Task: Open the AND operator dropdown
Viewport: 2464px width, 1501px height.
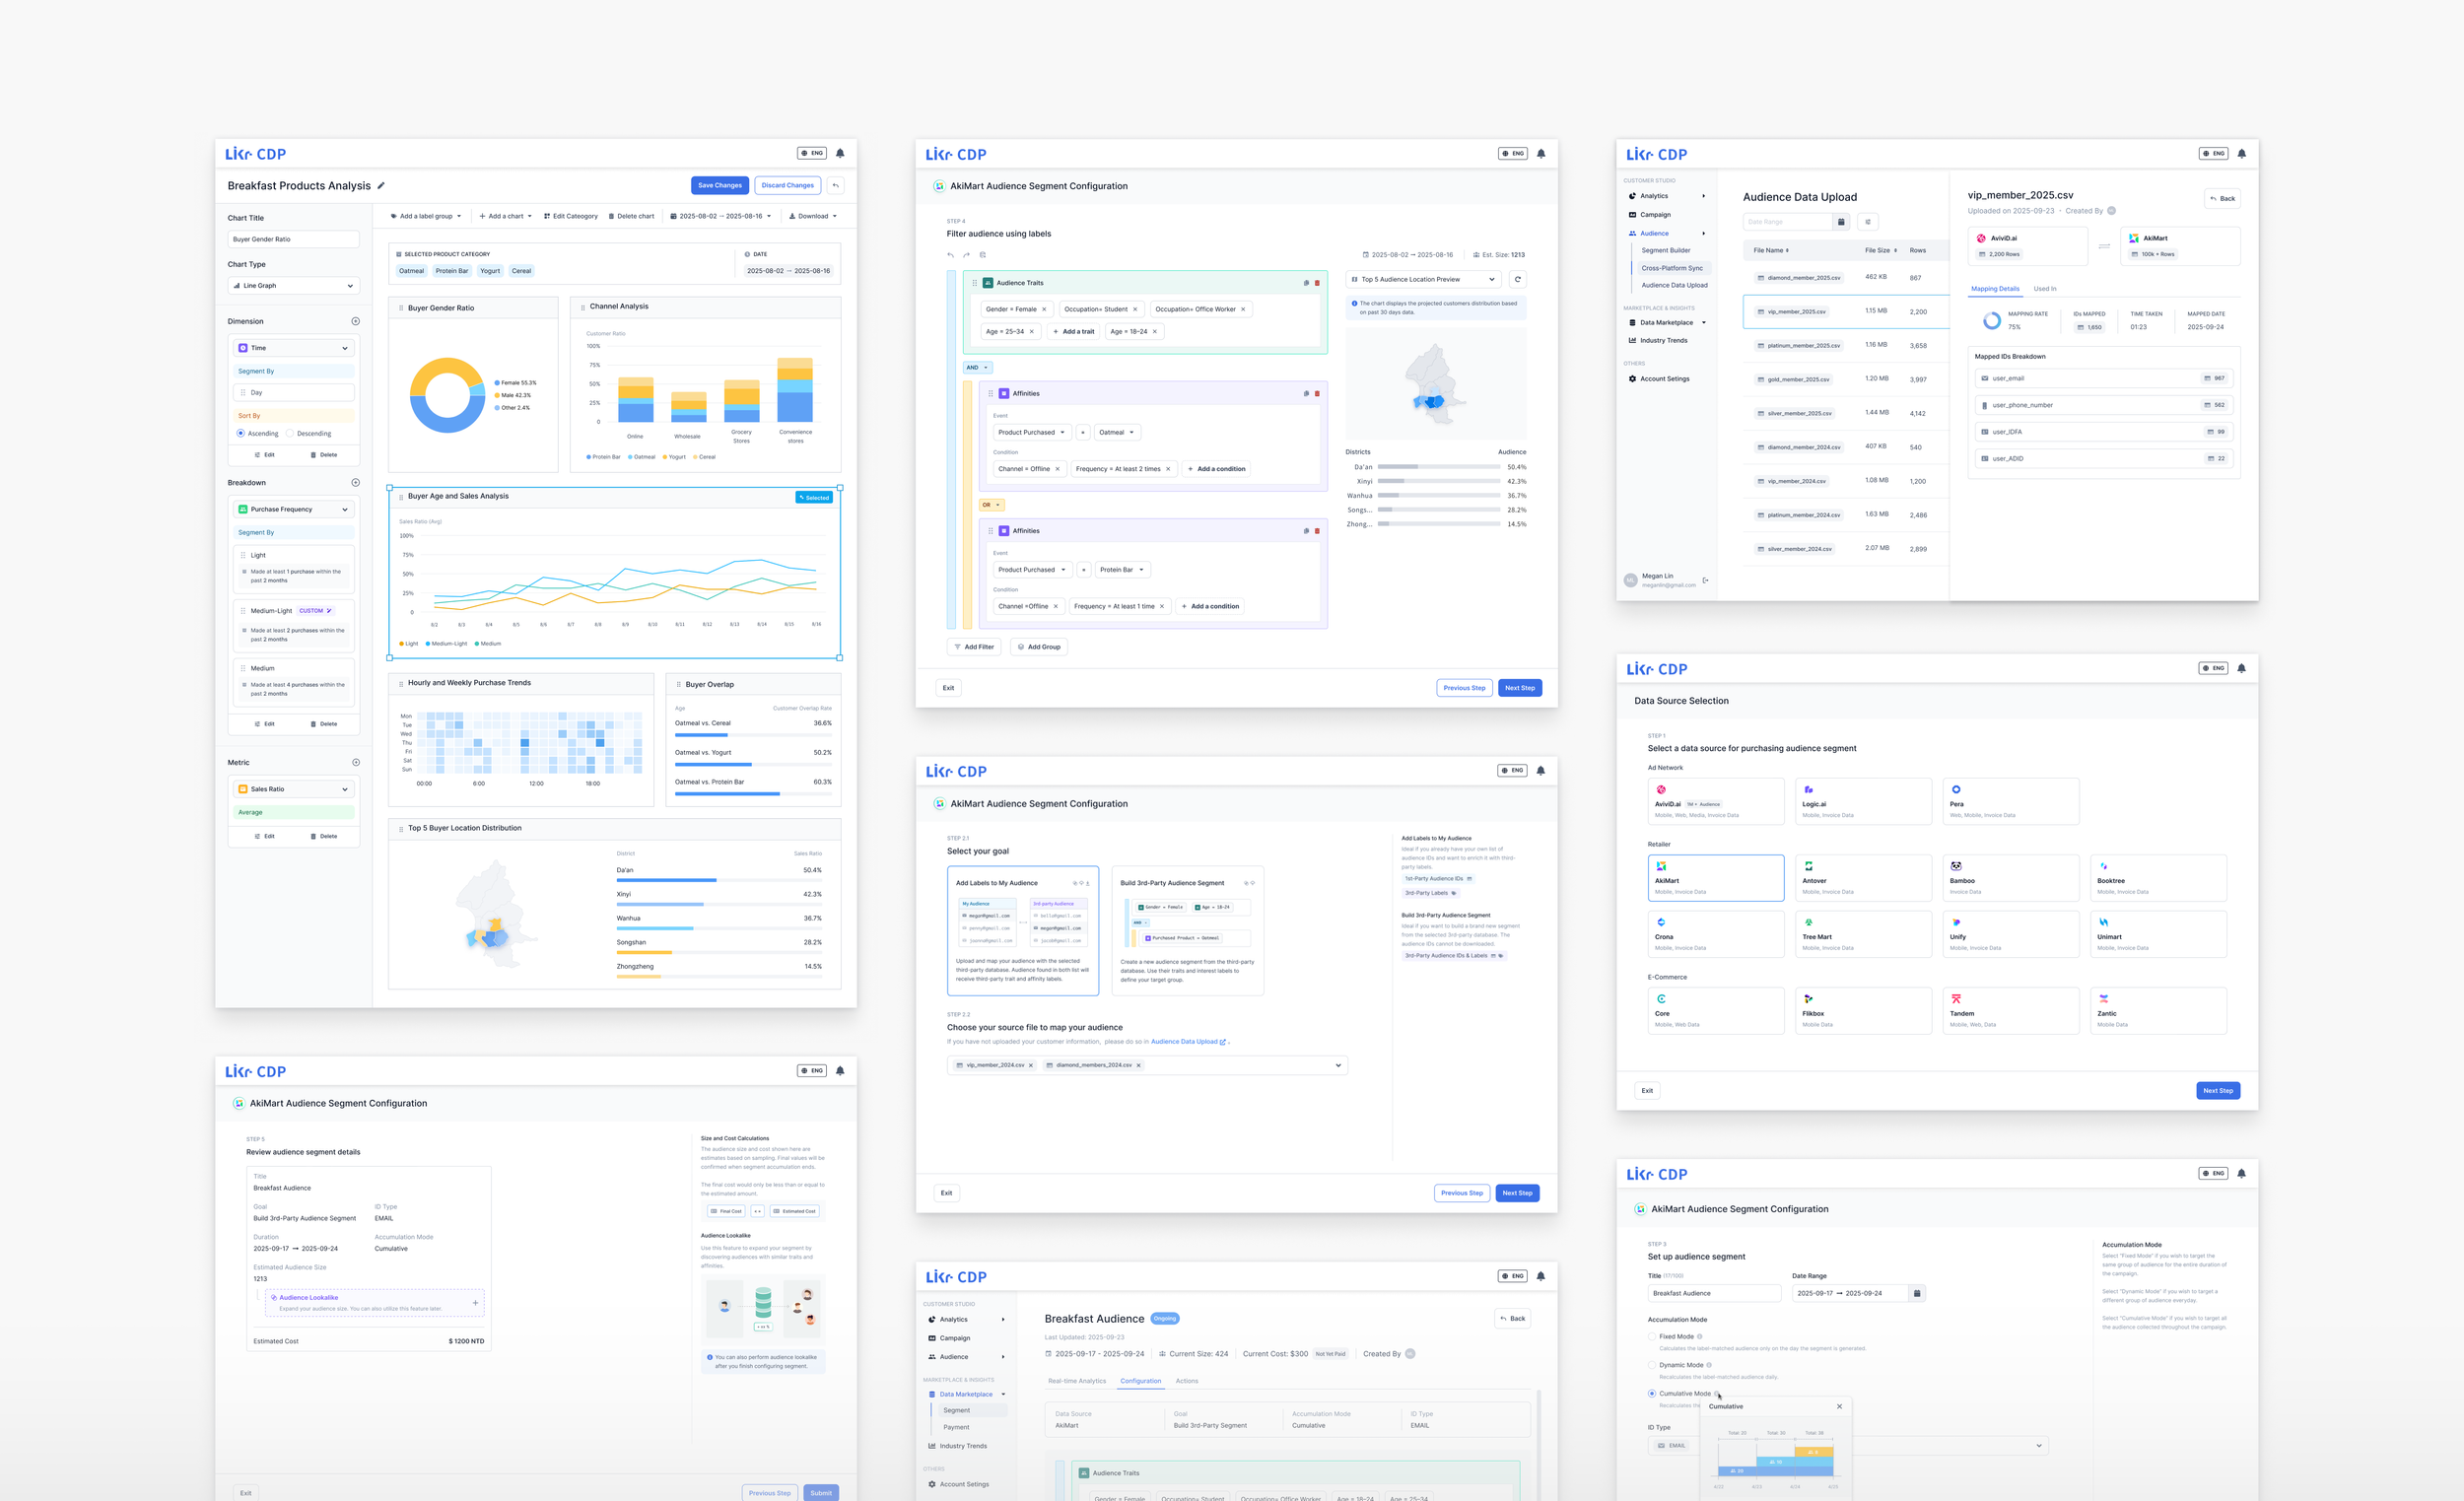Action: [x=977, y=368]
